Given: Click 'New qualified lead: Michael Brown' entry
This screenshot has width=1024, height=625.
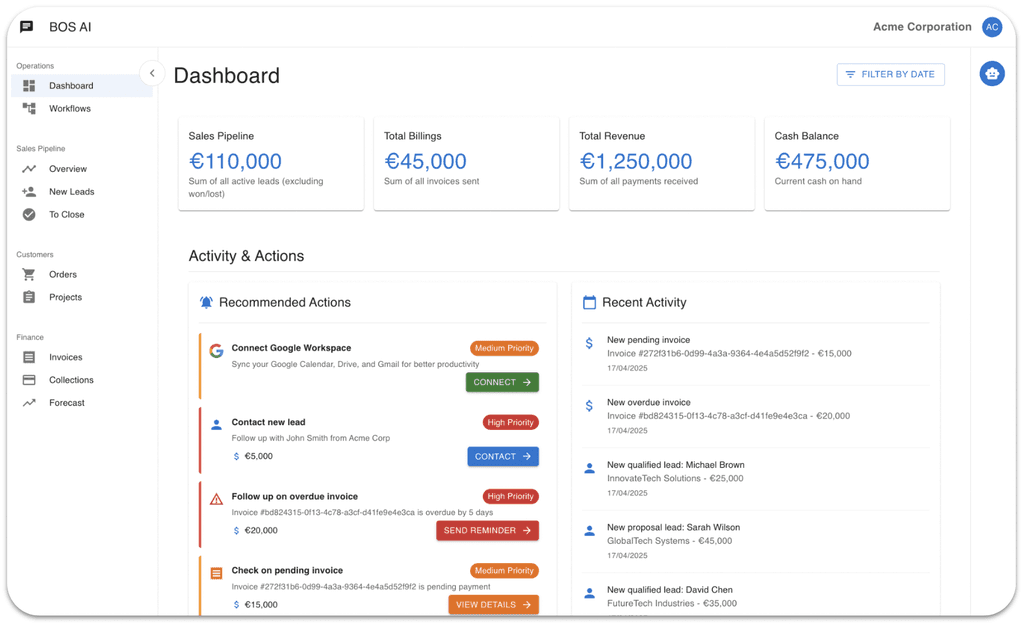Looking at the screenshot, I should (676, 465).
